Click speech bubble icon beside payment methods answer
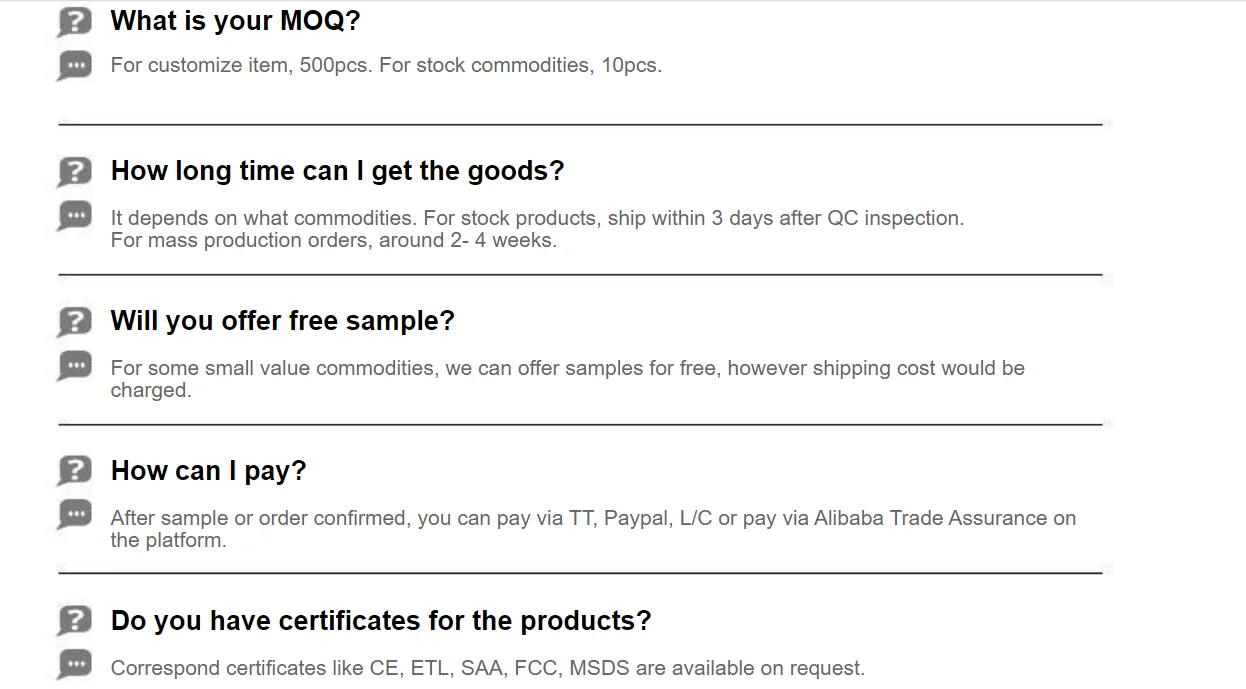This screenshot has width=1246, height=689. click(x=75, y=516)
